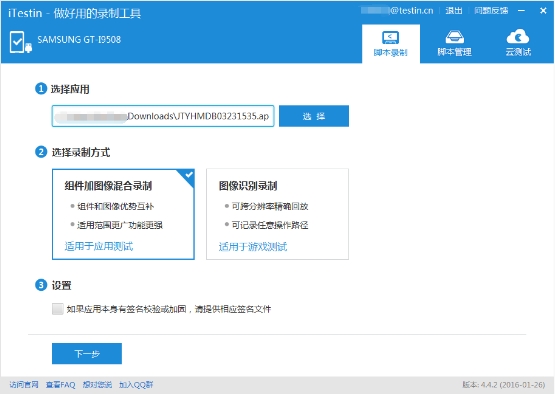The image size is (555, 394).
Task: Select 组件加图像混合录制 recording mode
Action: 123,214
